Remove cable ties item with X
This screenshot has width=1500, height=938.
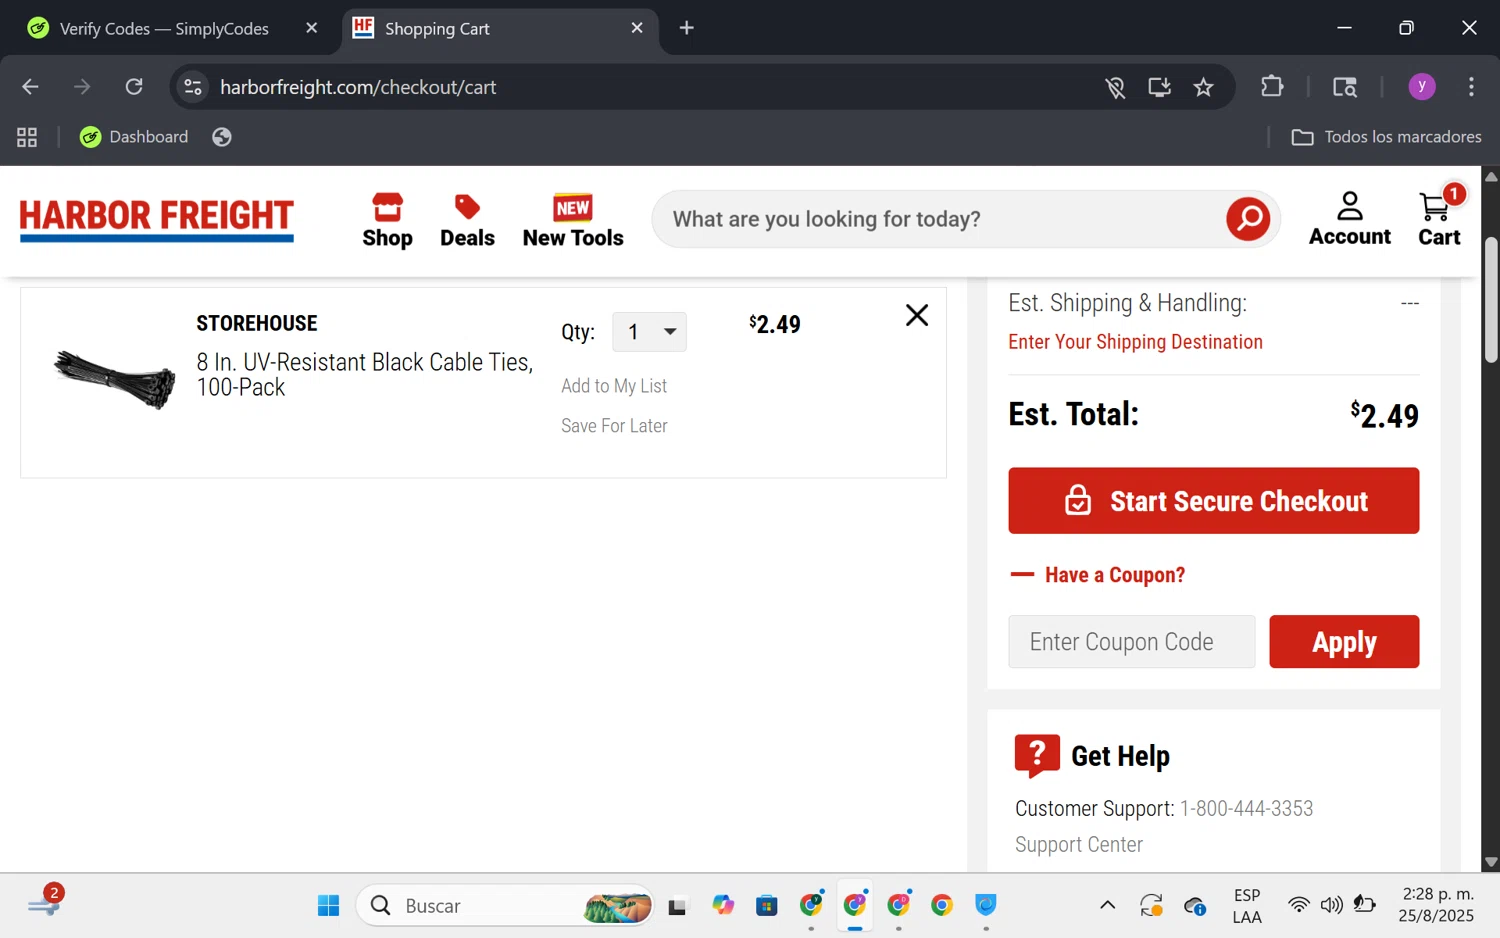917,315
